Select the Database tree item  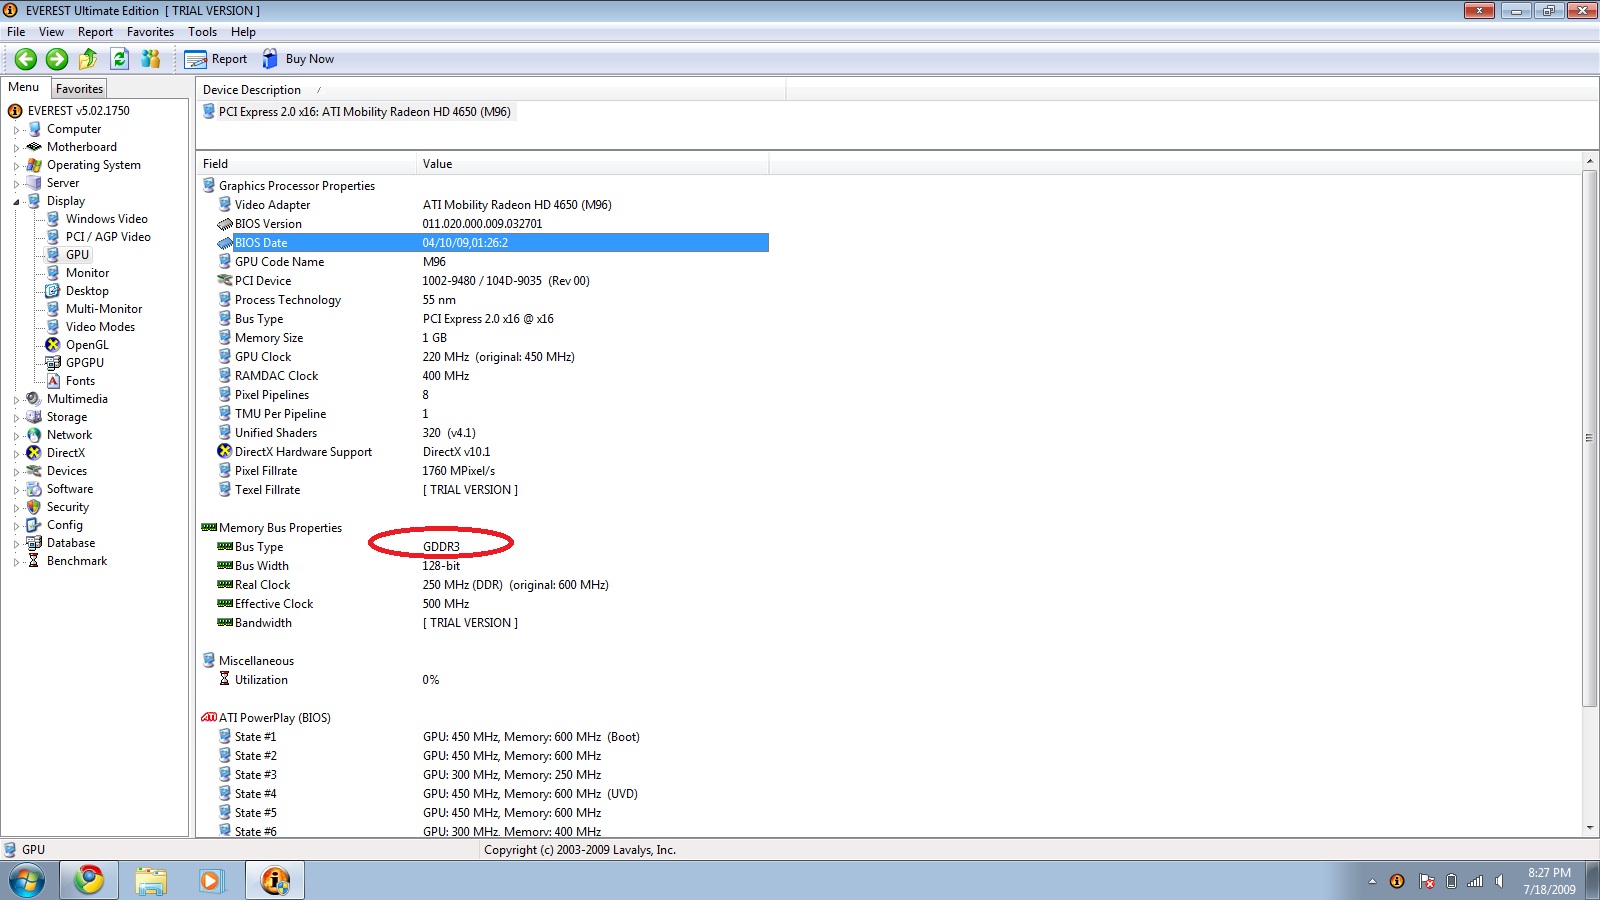(71, 543)
